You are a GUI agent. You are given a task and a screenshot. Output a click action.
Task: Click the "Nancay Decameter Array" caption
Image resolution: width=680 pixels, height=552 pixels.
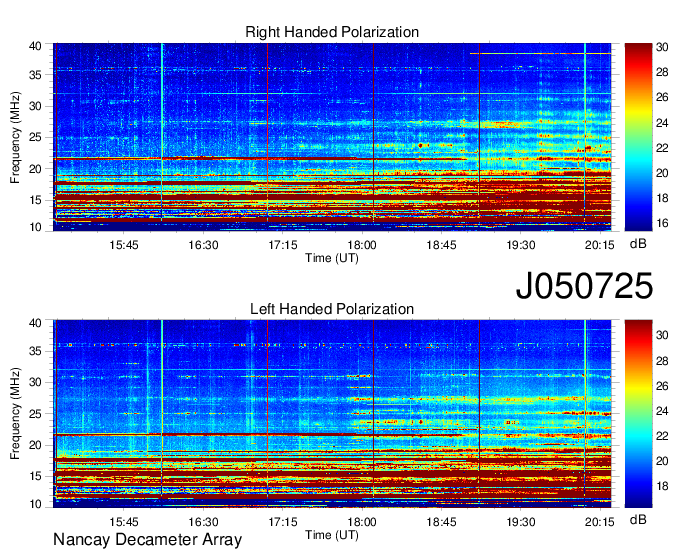[147, 540]
